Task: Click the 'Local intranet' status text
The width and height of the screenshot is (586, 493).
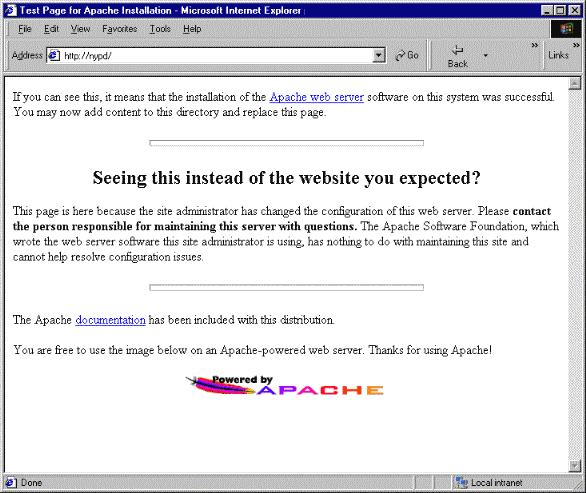Action: click(x=496, y=483)
